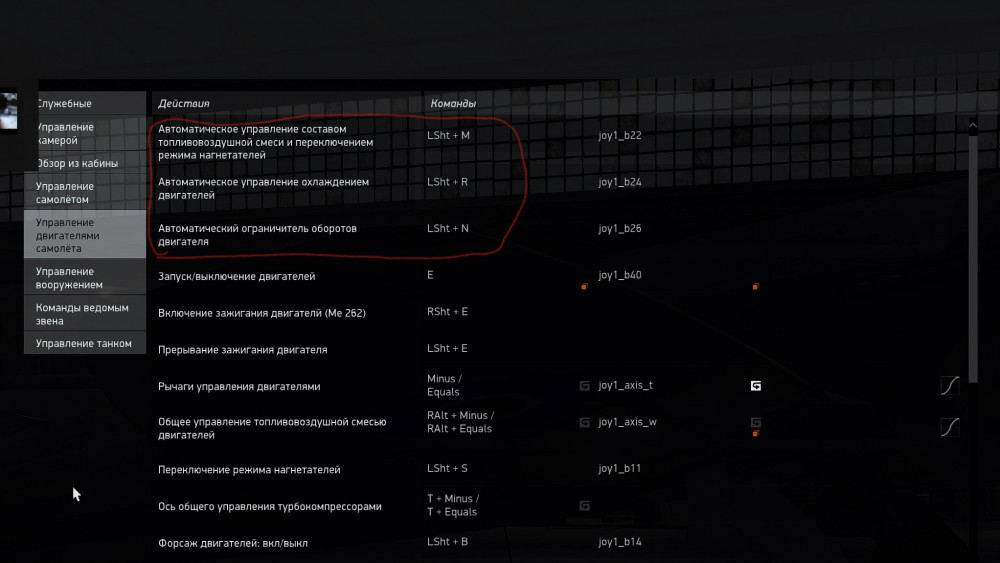
Task: Go to Команды ведомым звена category
Action: (82, 314)
